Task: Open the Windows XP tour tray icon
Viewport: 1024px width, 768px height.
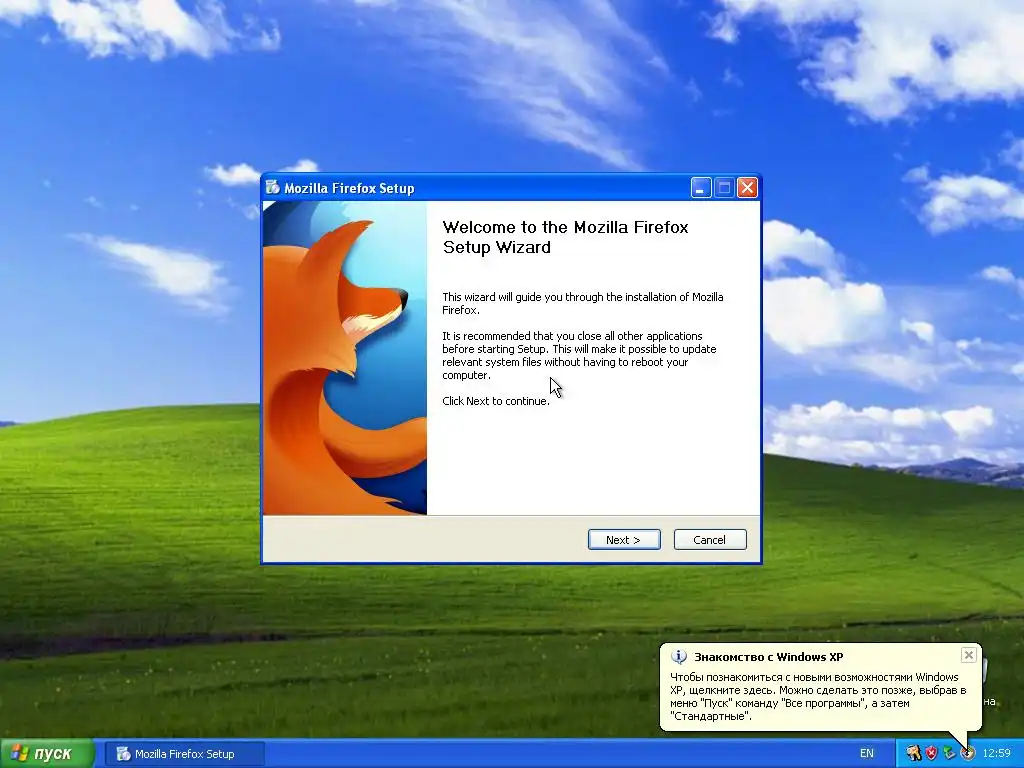Action: click(x=968, y=754)
